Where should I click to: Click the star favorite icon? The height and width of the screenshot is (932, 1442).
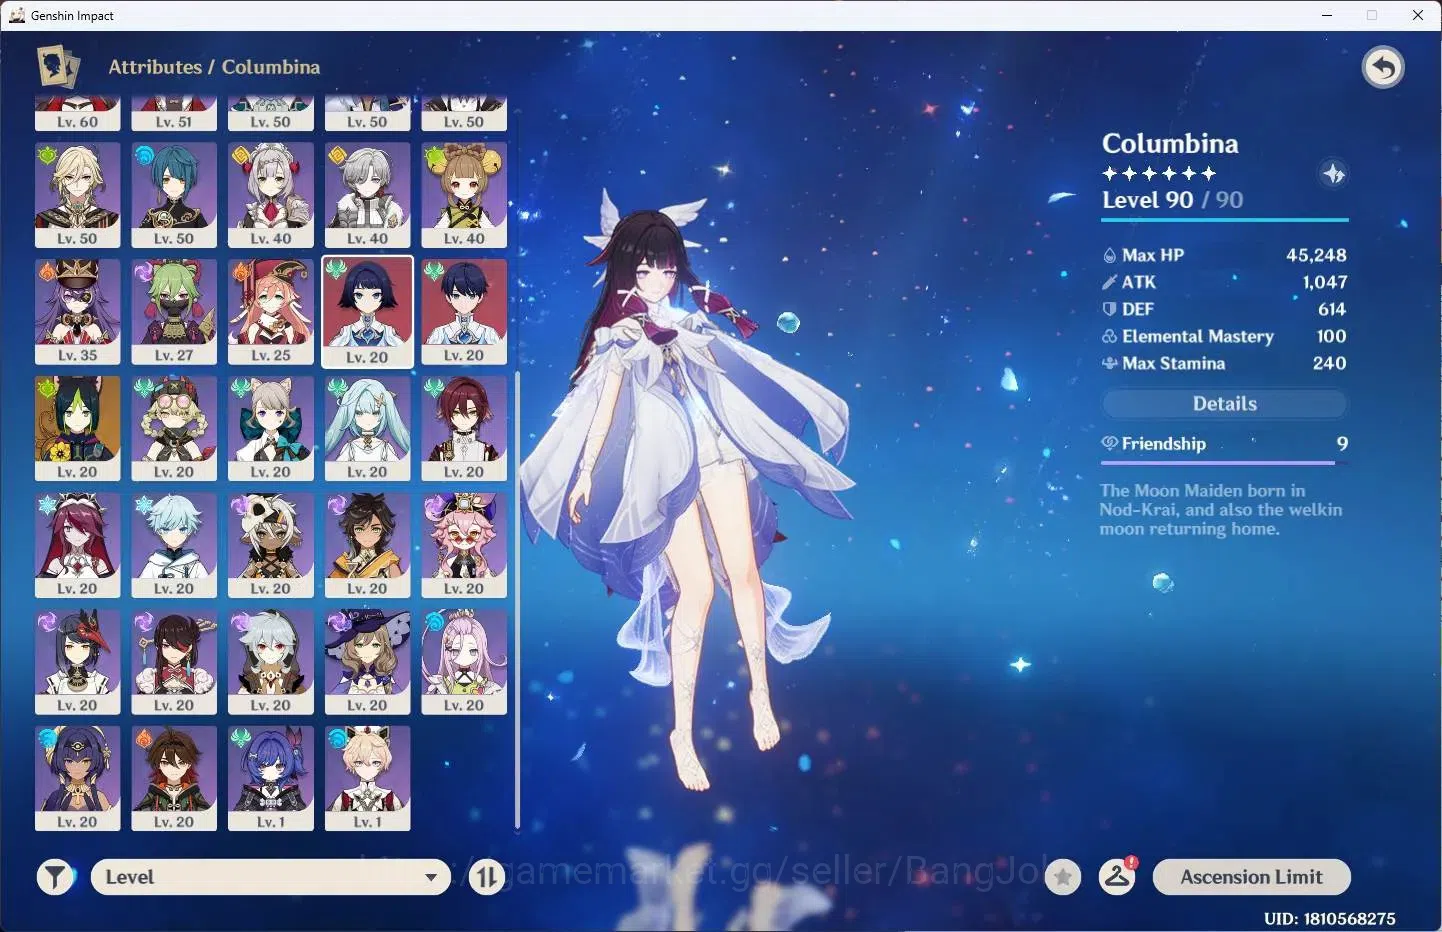(x=1063, y=877)
